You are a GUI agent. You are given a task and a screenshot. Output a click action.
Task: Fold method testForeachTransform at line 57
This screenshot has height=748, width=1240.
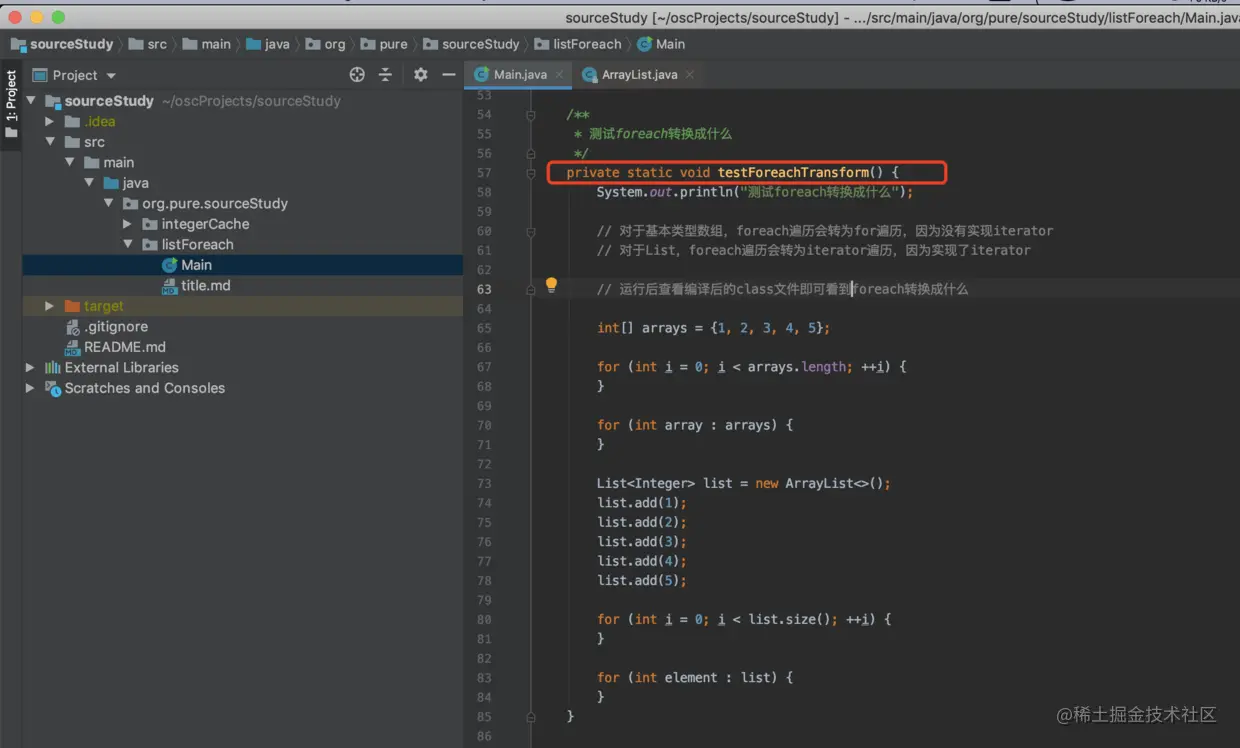(x=531, y=173)
